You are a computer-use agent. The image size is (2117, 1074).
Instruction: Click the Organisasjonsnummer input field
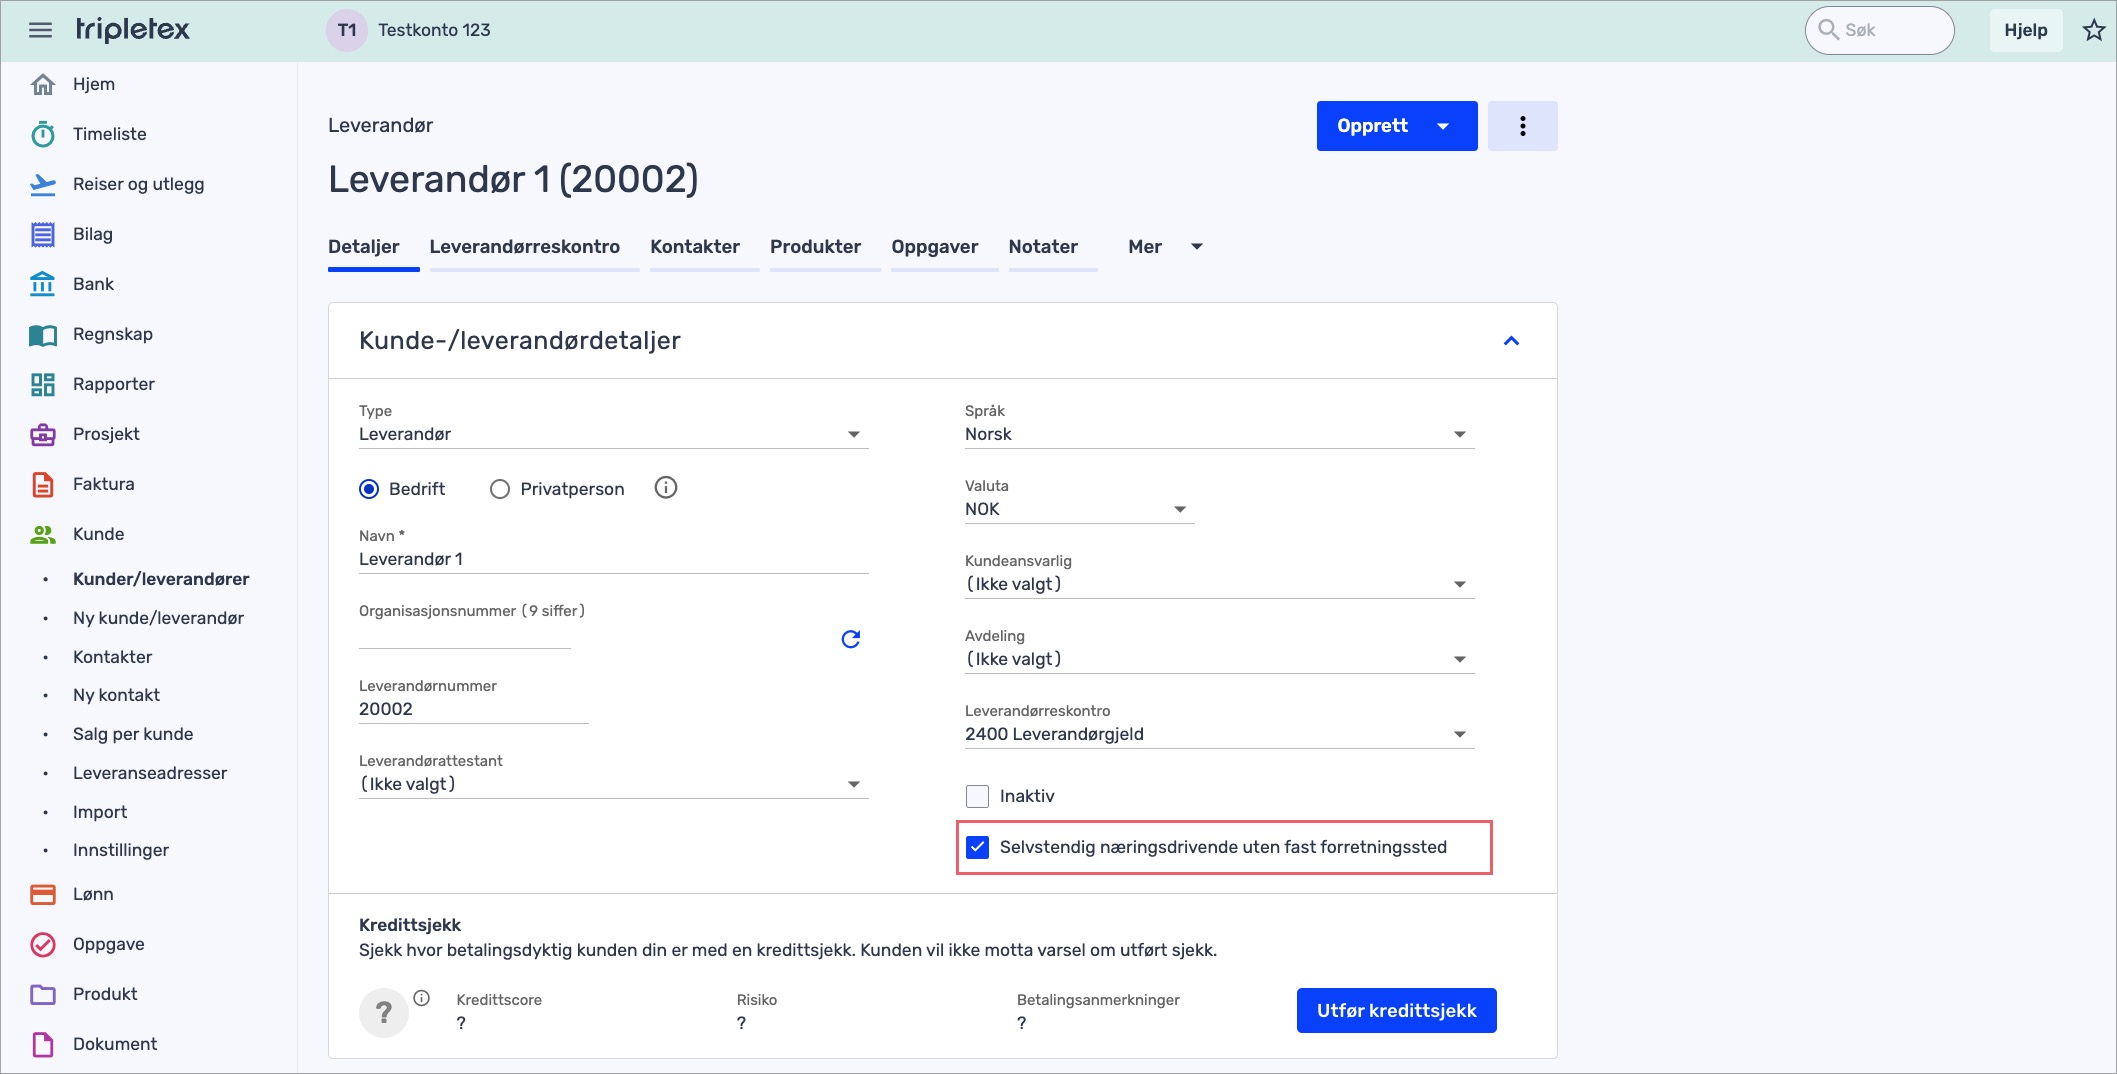[x=465, y=636]
